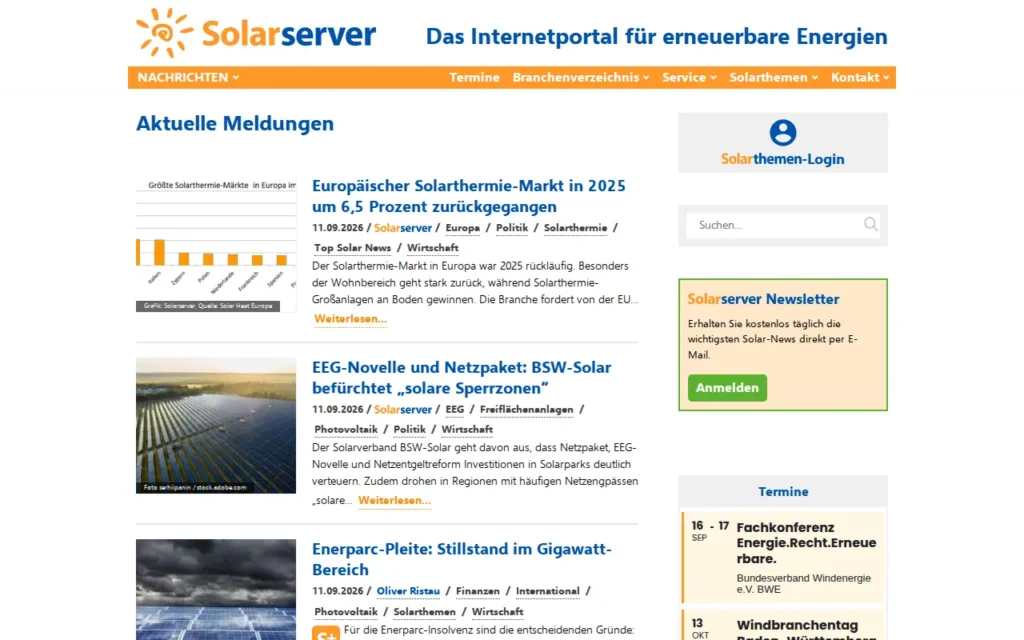Viewport: 1024px width, 640px height.
Task: Click Weiterlesen under the Solarthermie article
Action: (x=350, y=319)
